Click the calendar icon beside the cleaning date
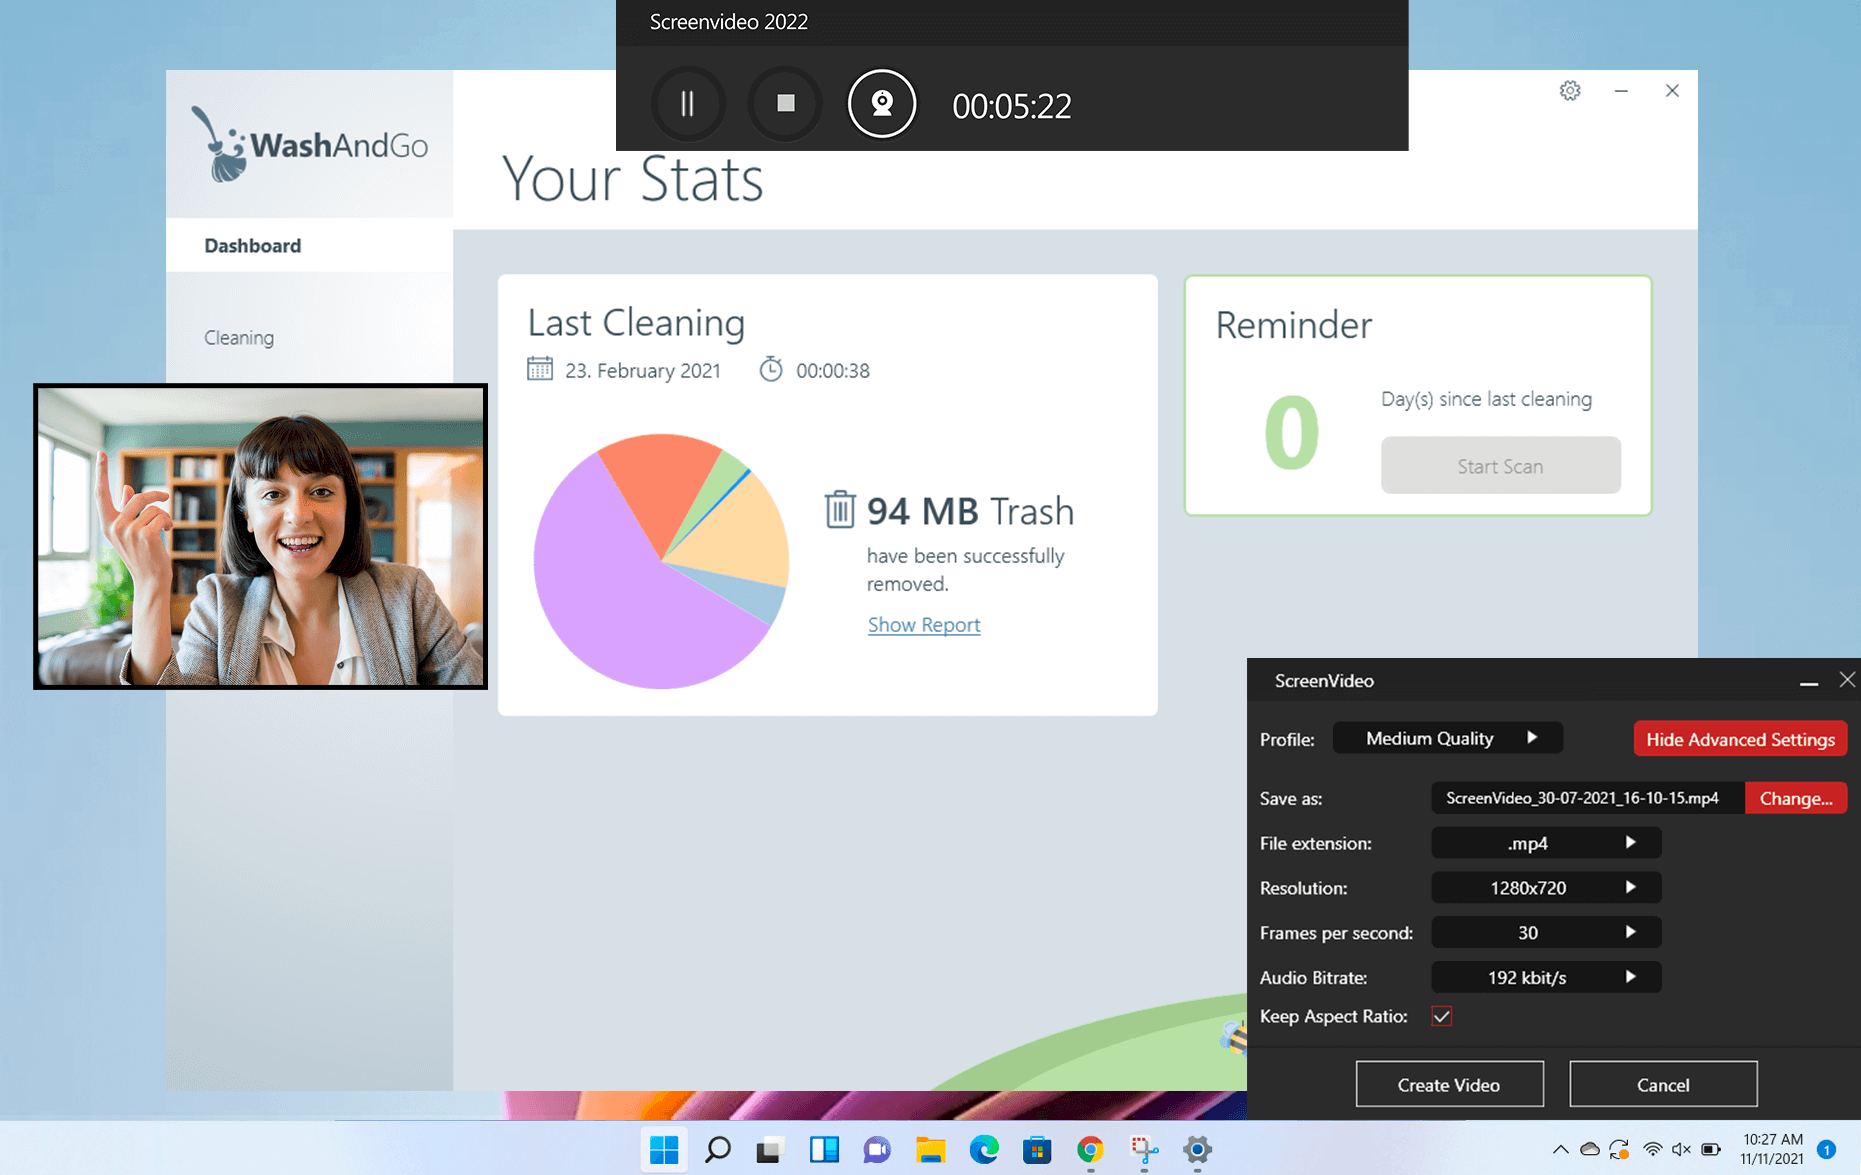The image size is (1861, 1175). (540, 369)
